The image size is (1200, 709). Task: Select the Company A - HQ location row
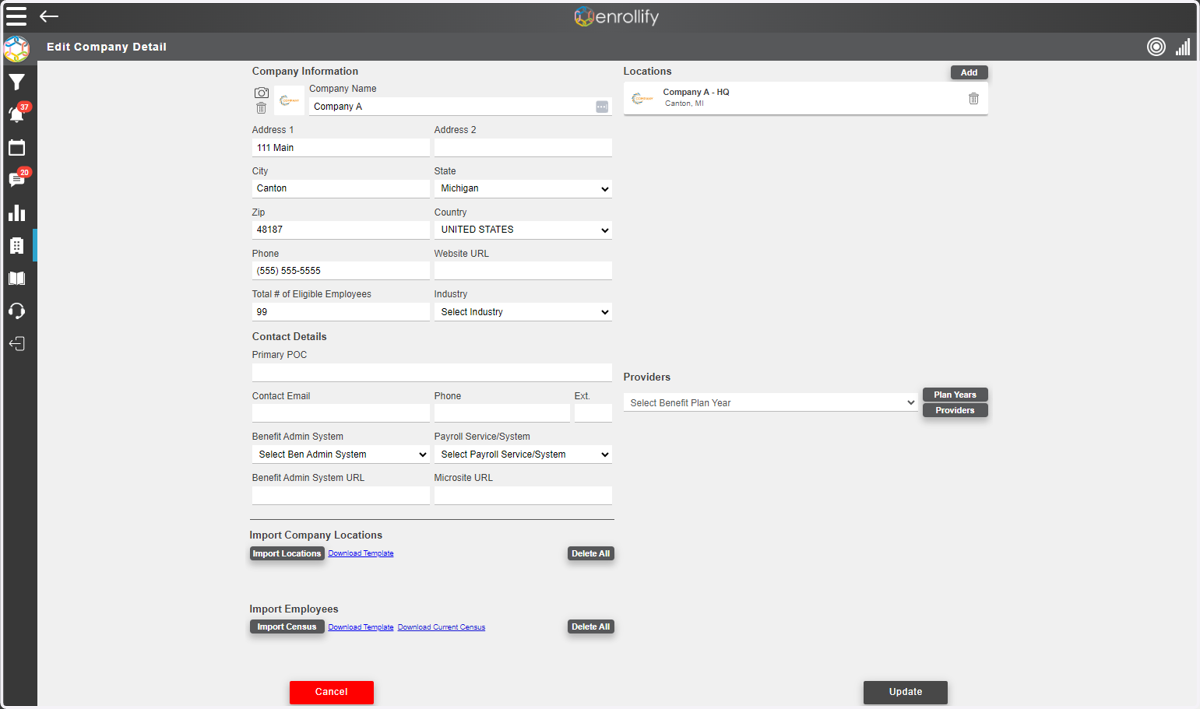point(806,98)
